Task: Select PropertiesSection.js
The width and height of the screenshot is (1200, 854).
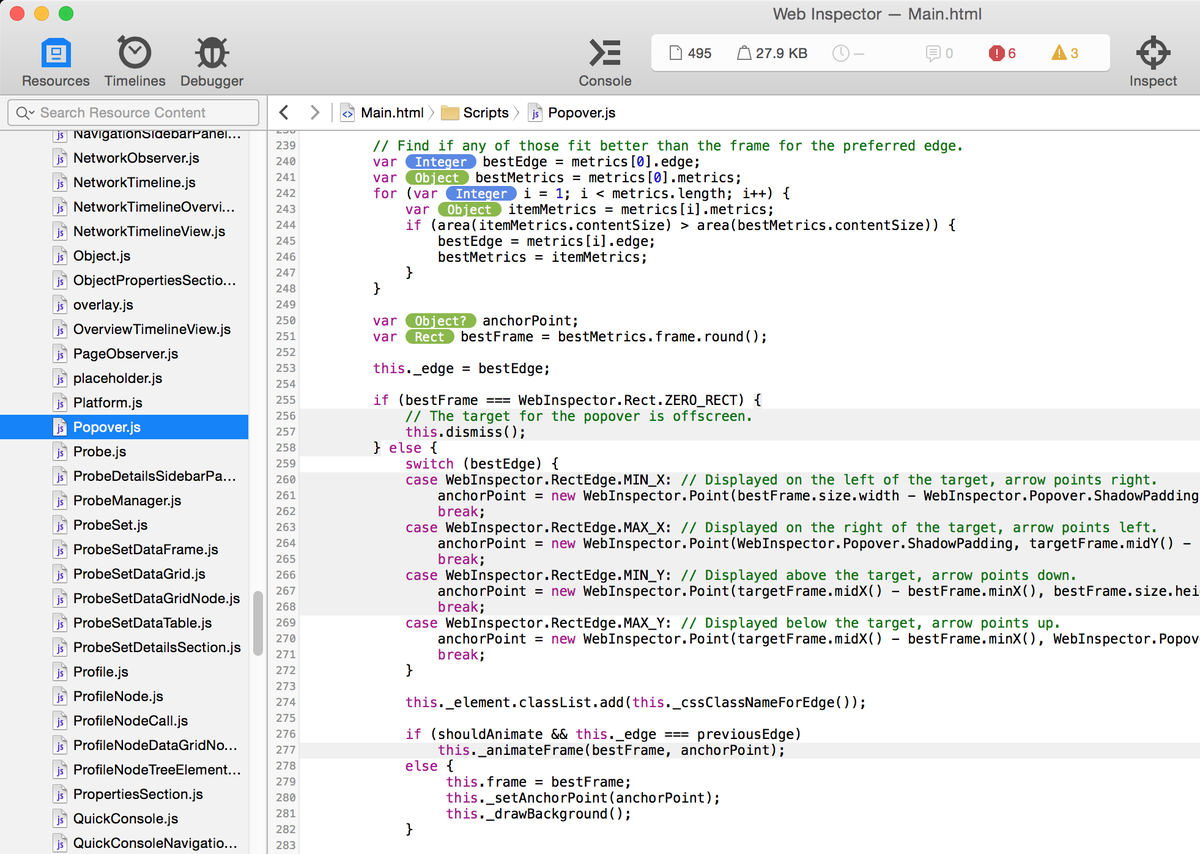Action: tap(124, 795)
